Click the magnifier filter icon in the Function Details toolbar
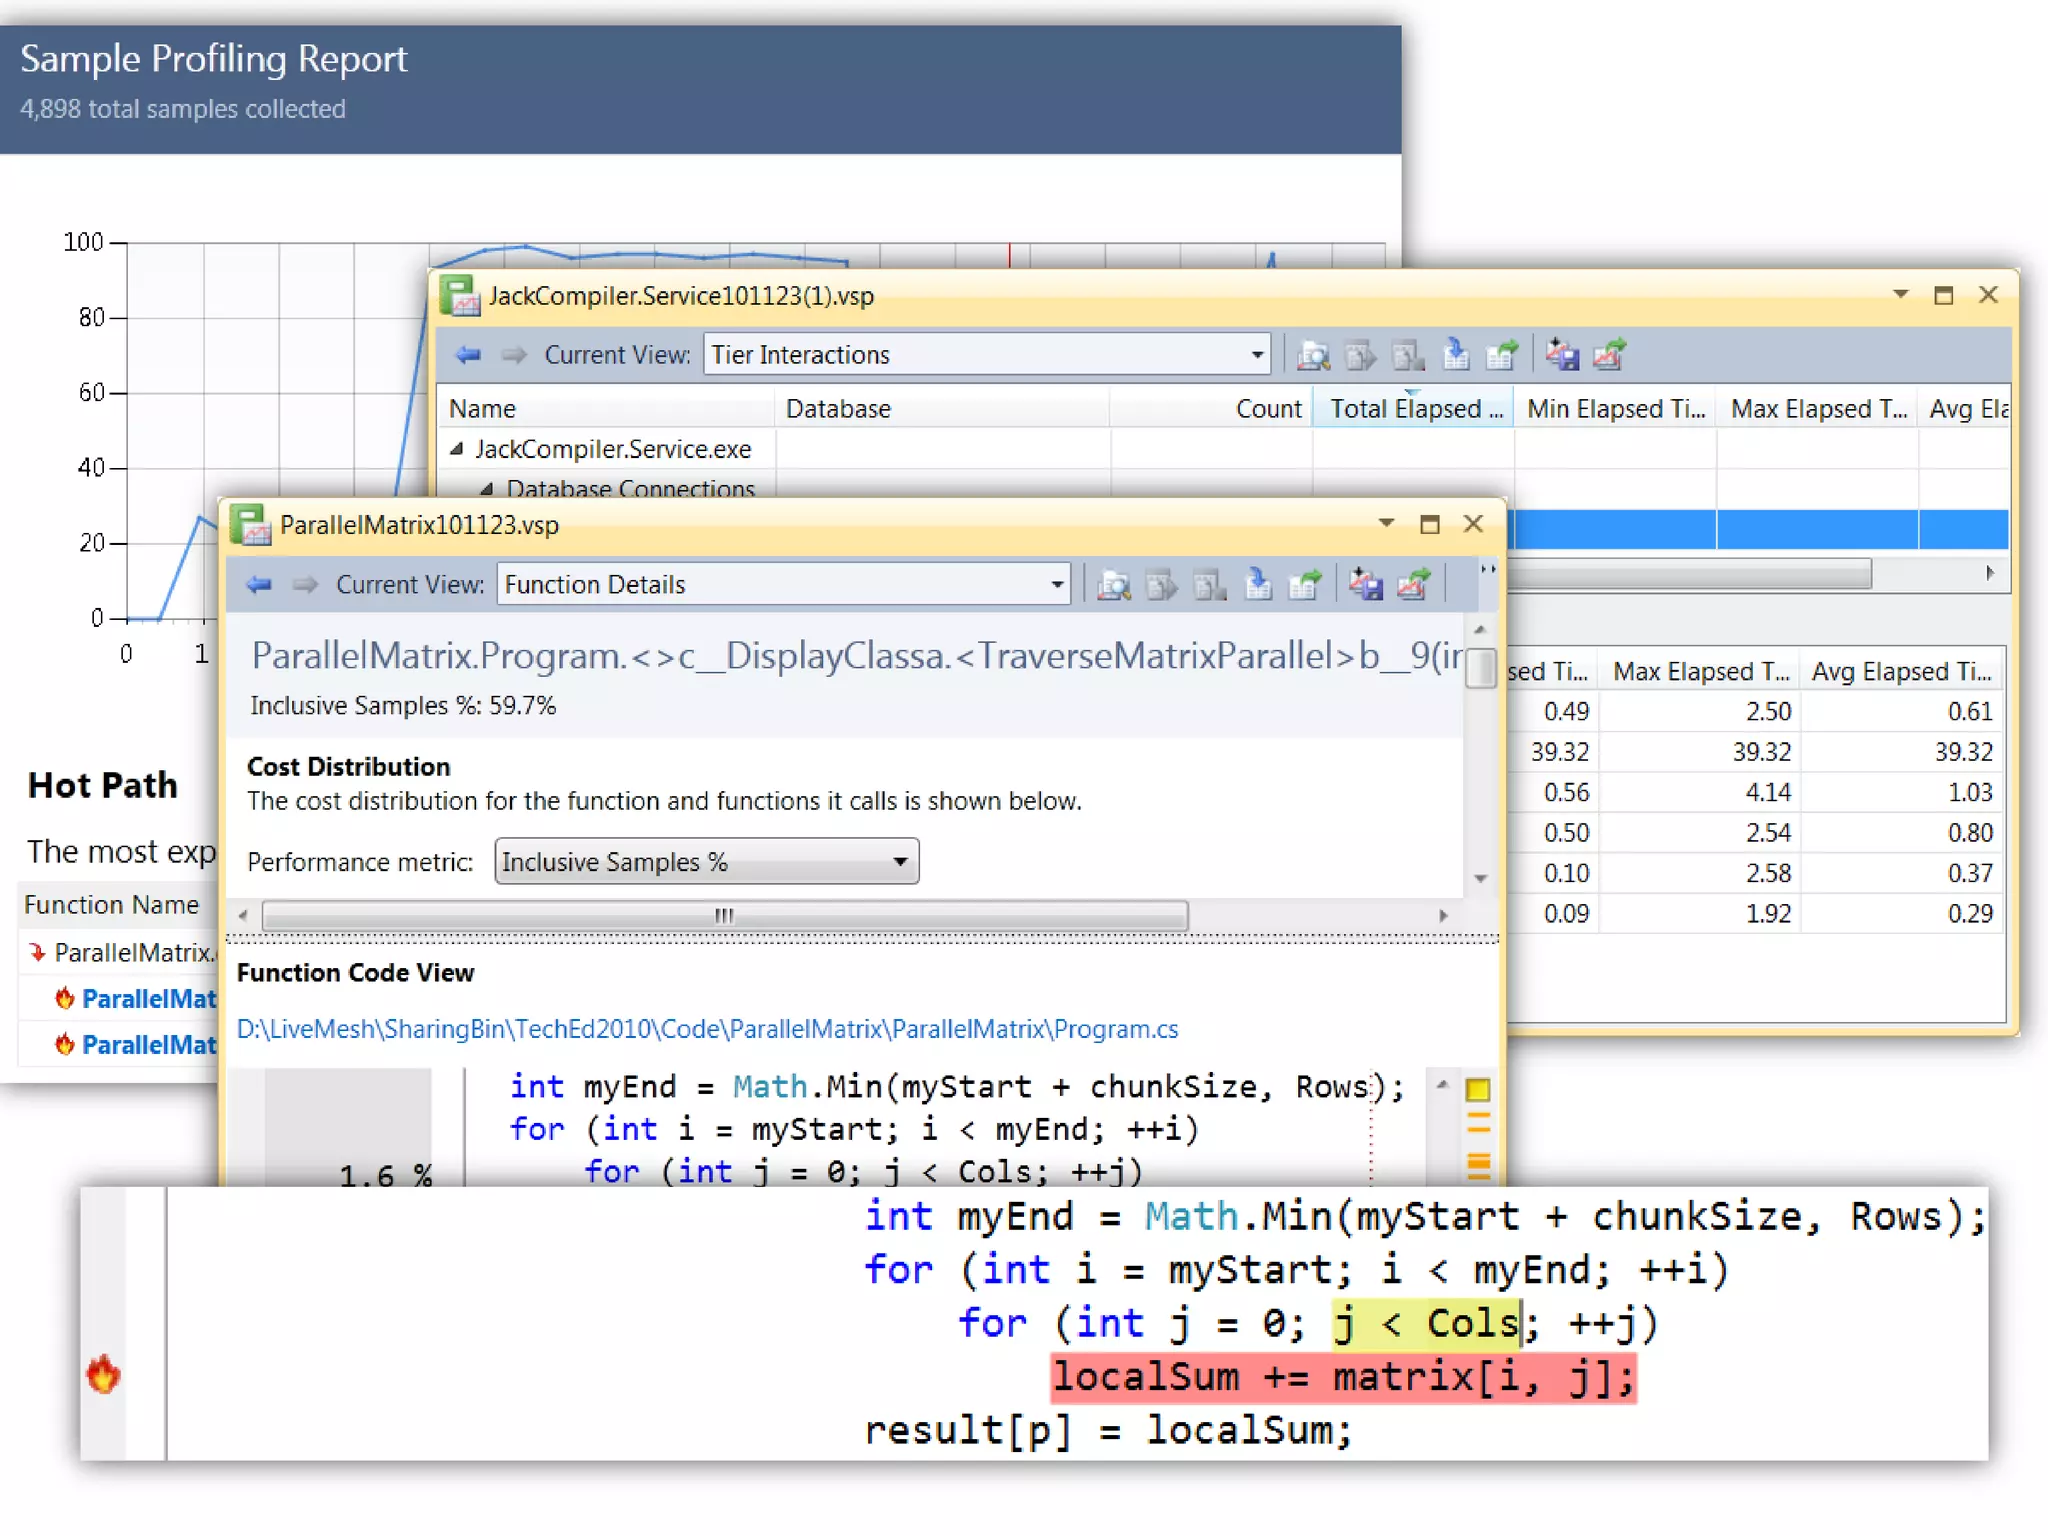Screen dimensions: 2048x1536 coord(1113,585)
